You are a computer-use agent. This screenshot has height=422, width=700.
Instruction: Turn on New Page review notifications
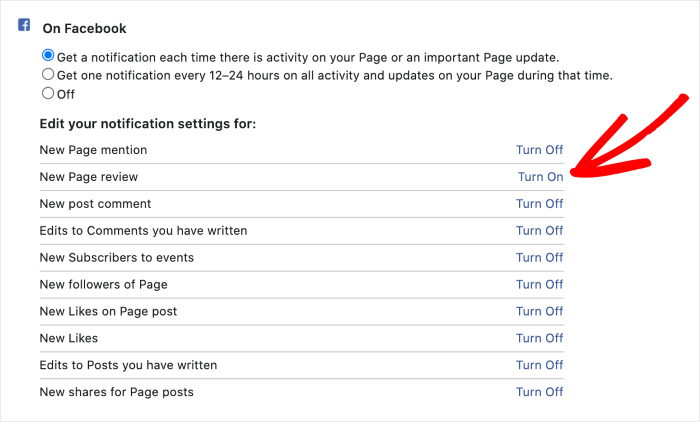click(541, 176)
